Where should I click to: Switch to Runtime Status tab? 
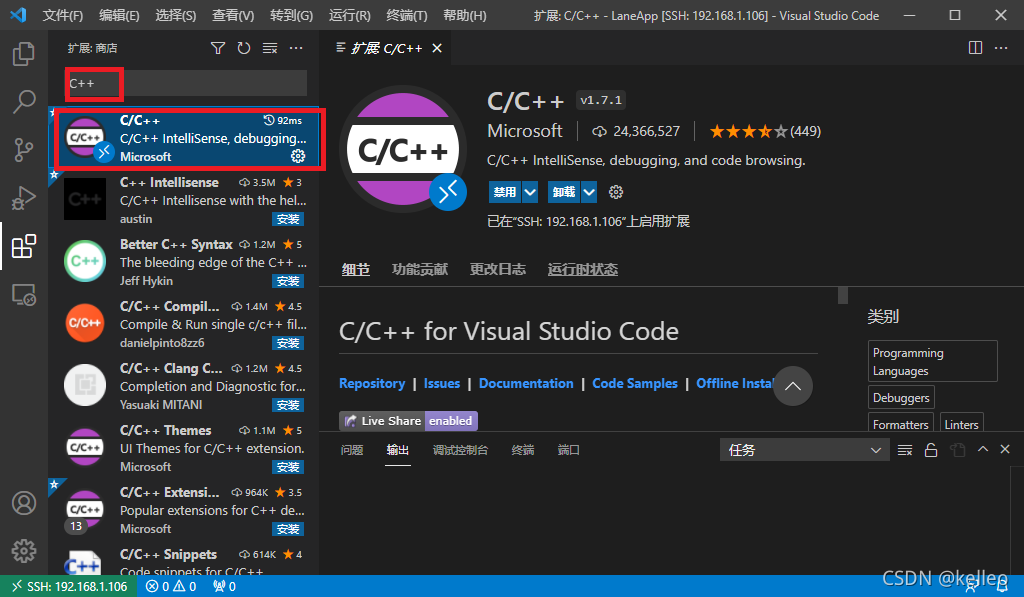pos(583,269)
